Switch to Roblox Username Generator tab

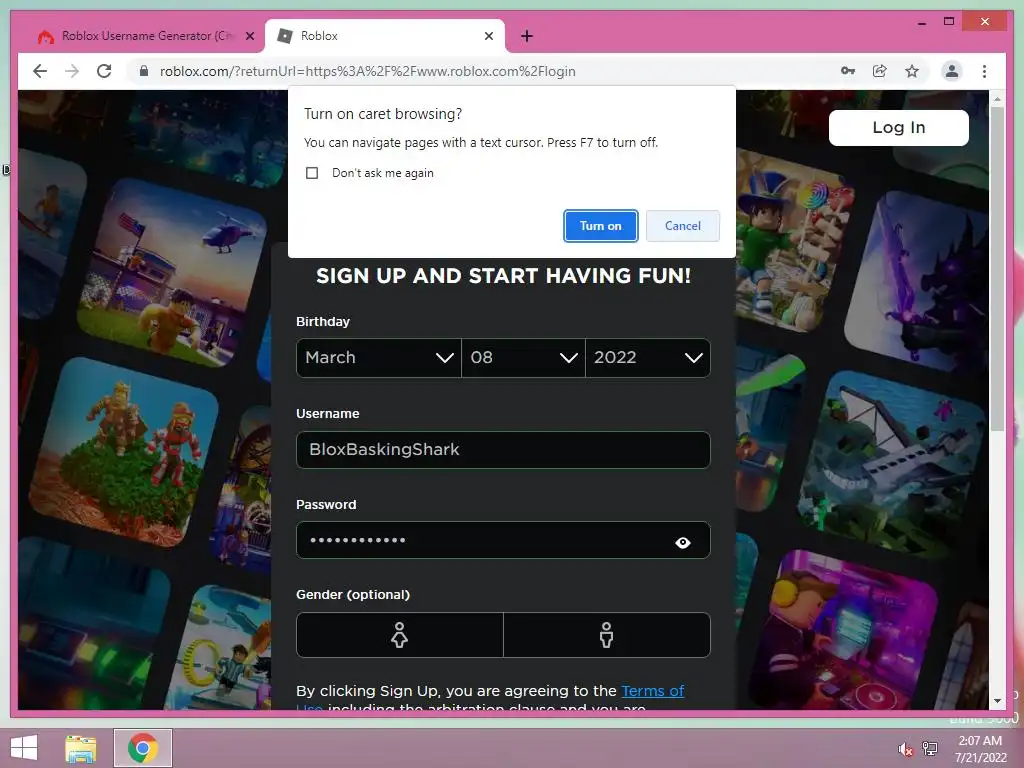[x=146, y=36]
